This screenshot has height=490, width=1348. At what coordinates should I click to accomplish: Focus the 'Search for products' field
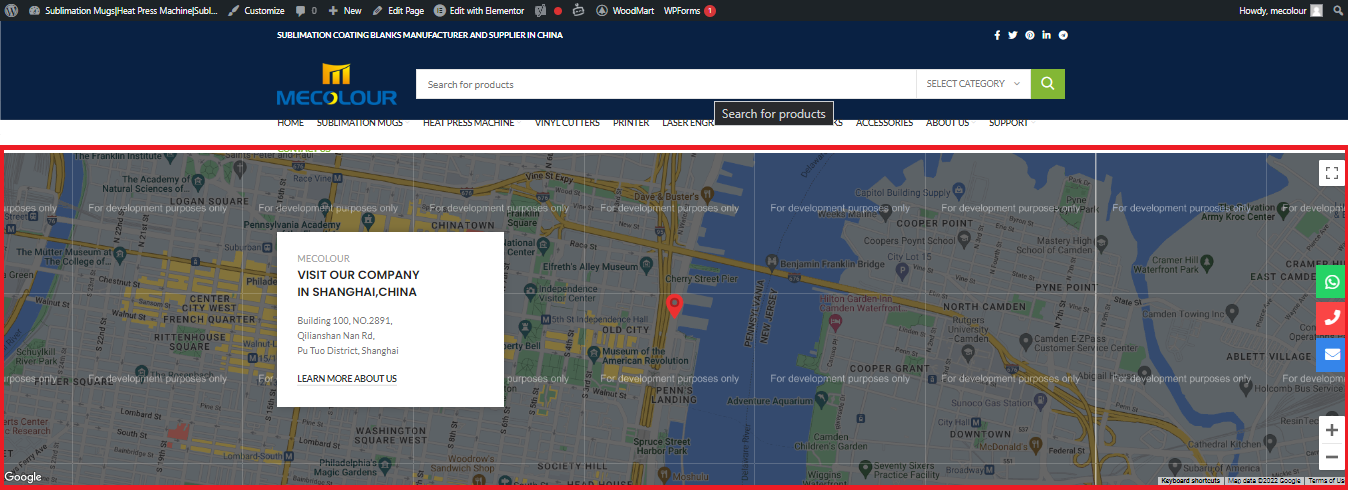pos(666,84)
